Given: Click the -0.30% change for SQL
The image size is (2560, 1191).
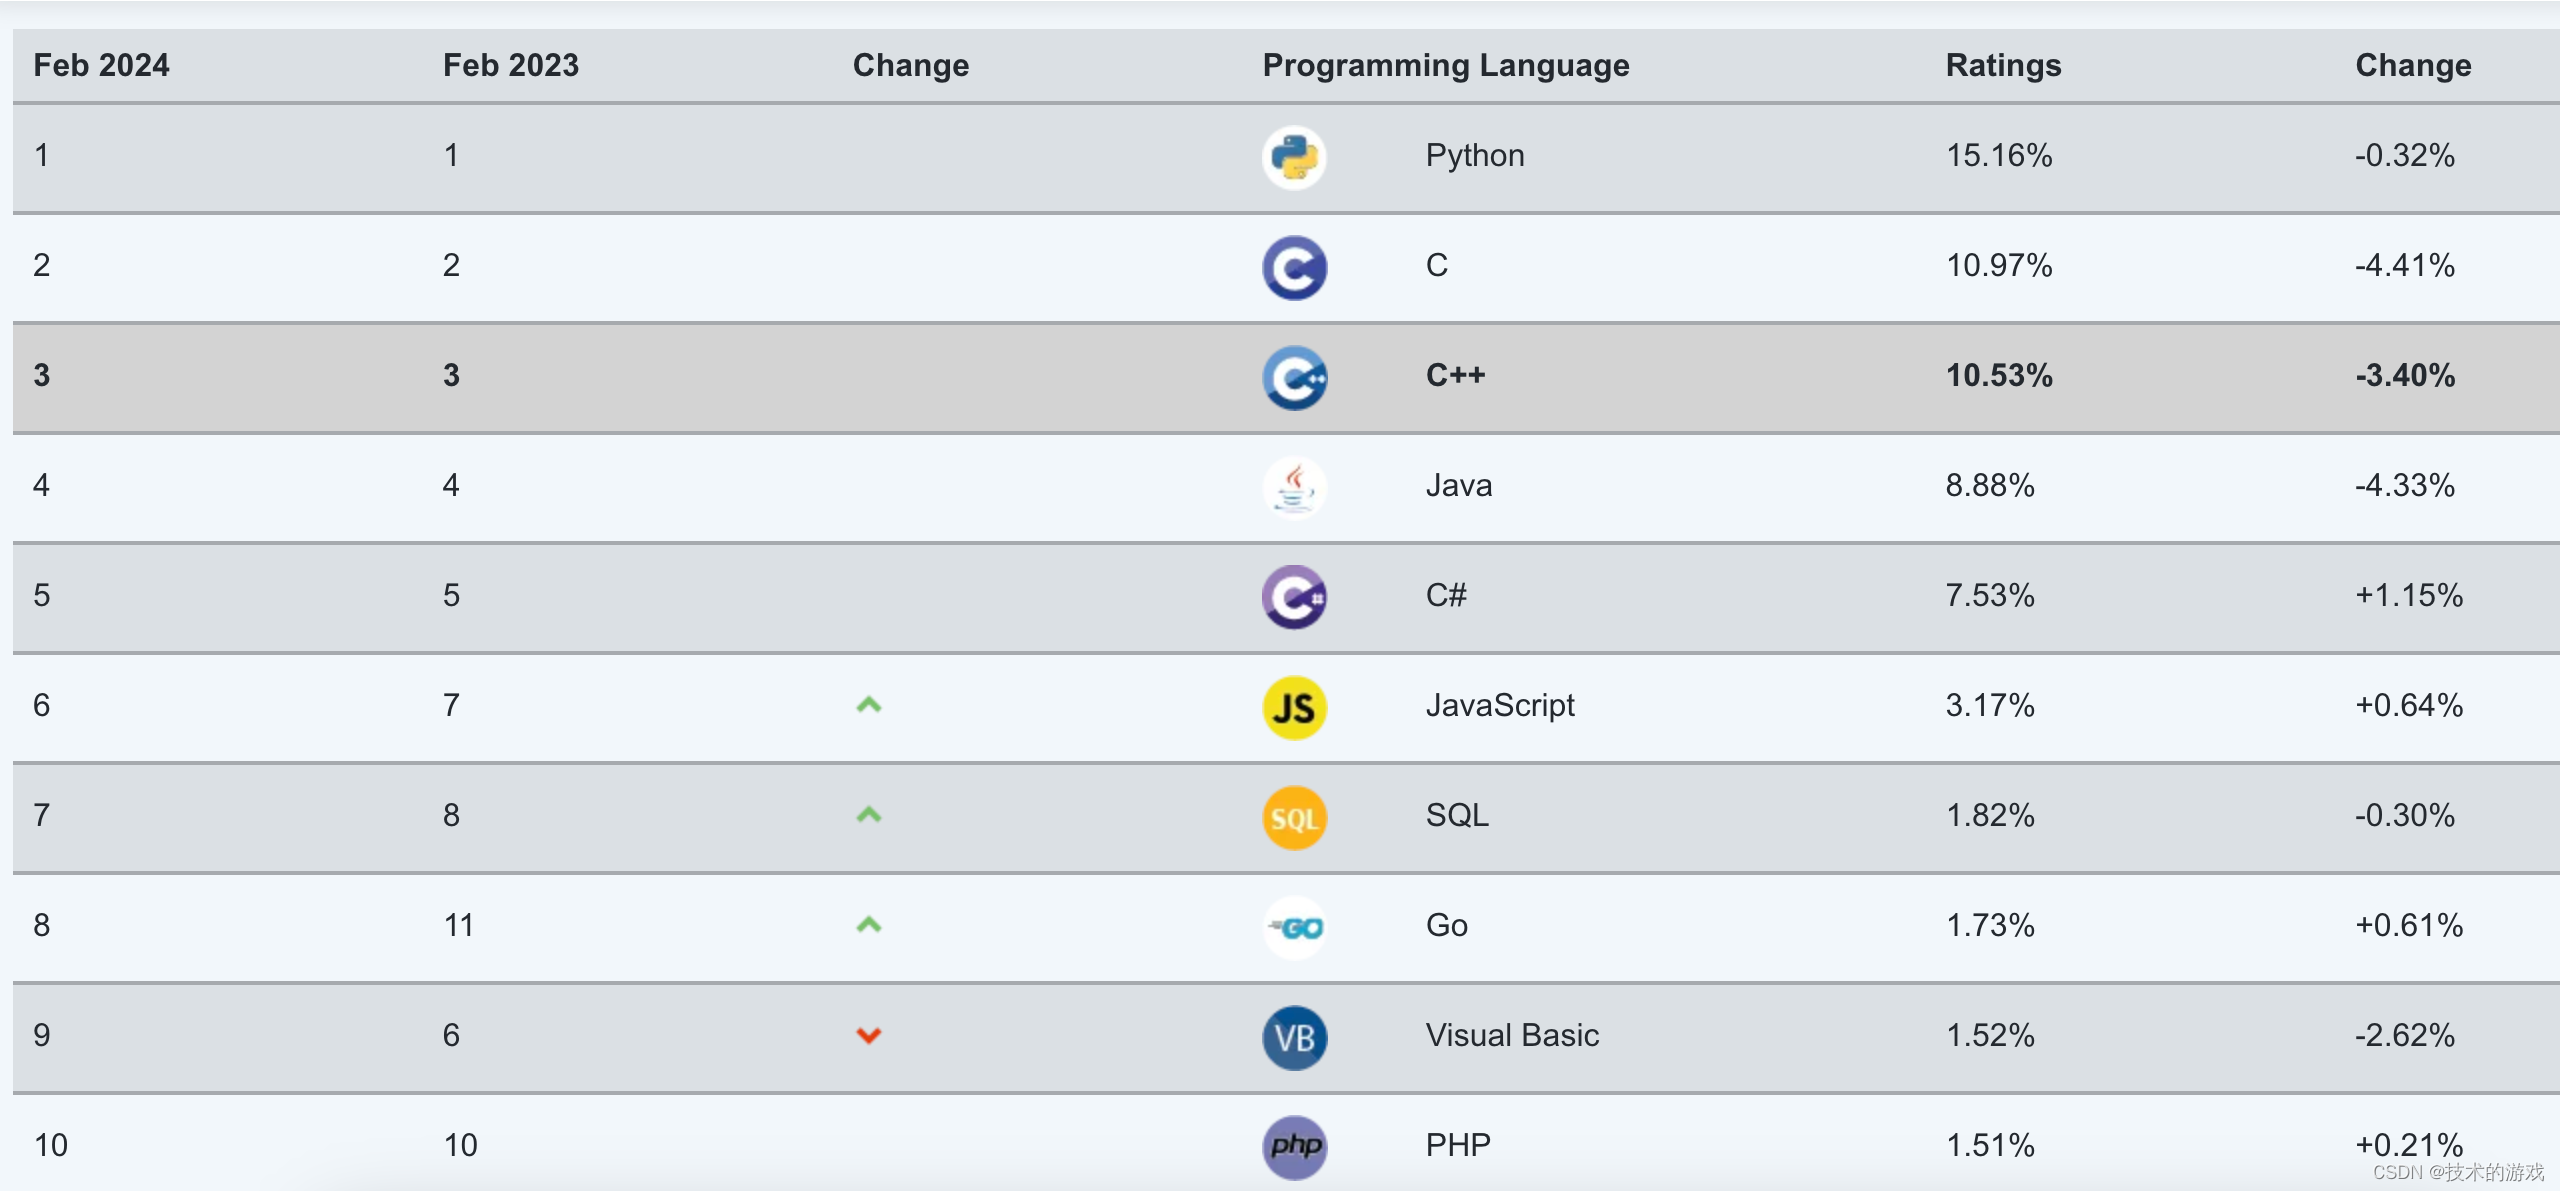Looking at the screenshot, I should tap(2405, 815).
